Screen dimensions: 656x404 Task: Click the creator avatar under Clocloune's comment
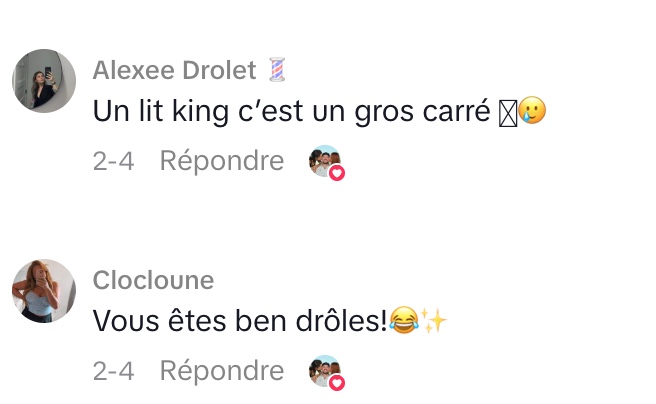coord(323,370)
